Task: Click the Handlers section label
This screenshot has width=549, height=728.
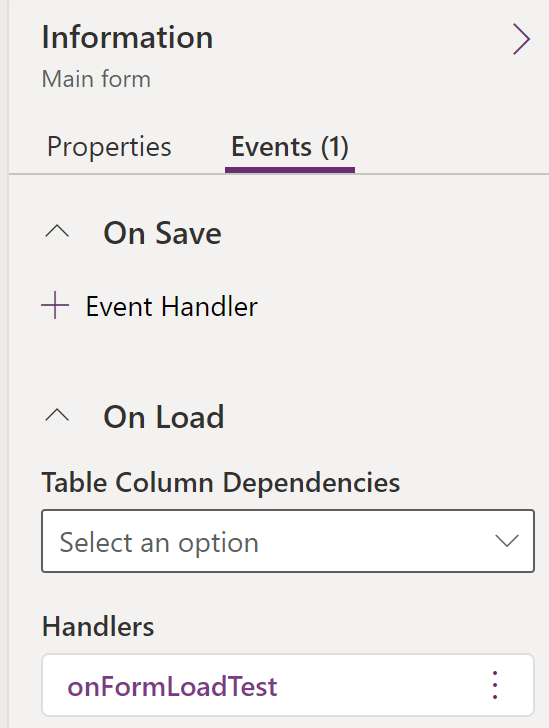Action: (x=98, y=626)
